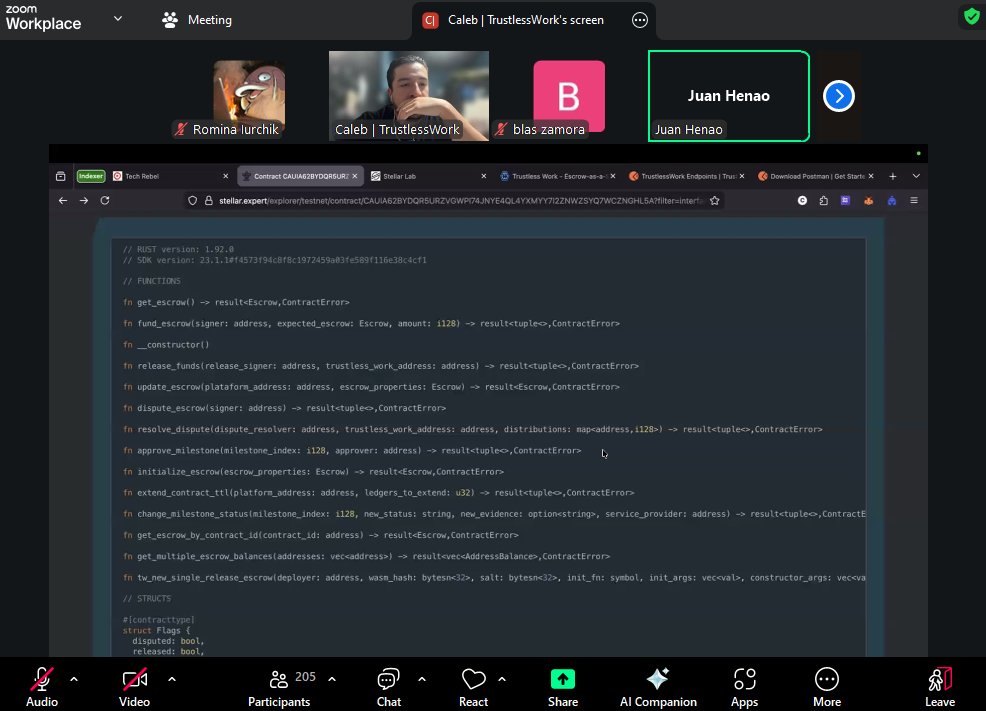986x711 pixels.
Task: Click the extend_contract_ttl function line
Action: click(x=379, y=492)
